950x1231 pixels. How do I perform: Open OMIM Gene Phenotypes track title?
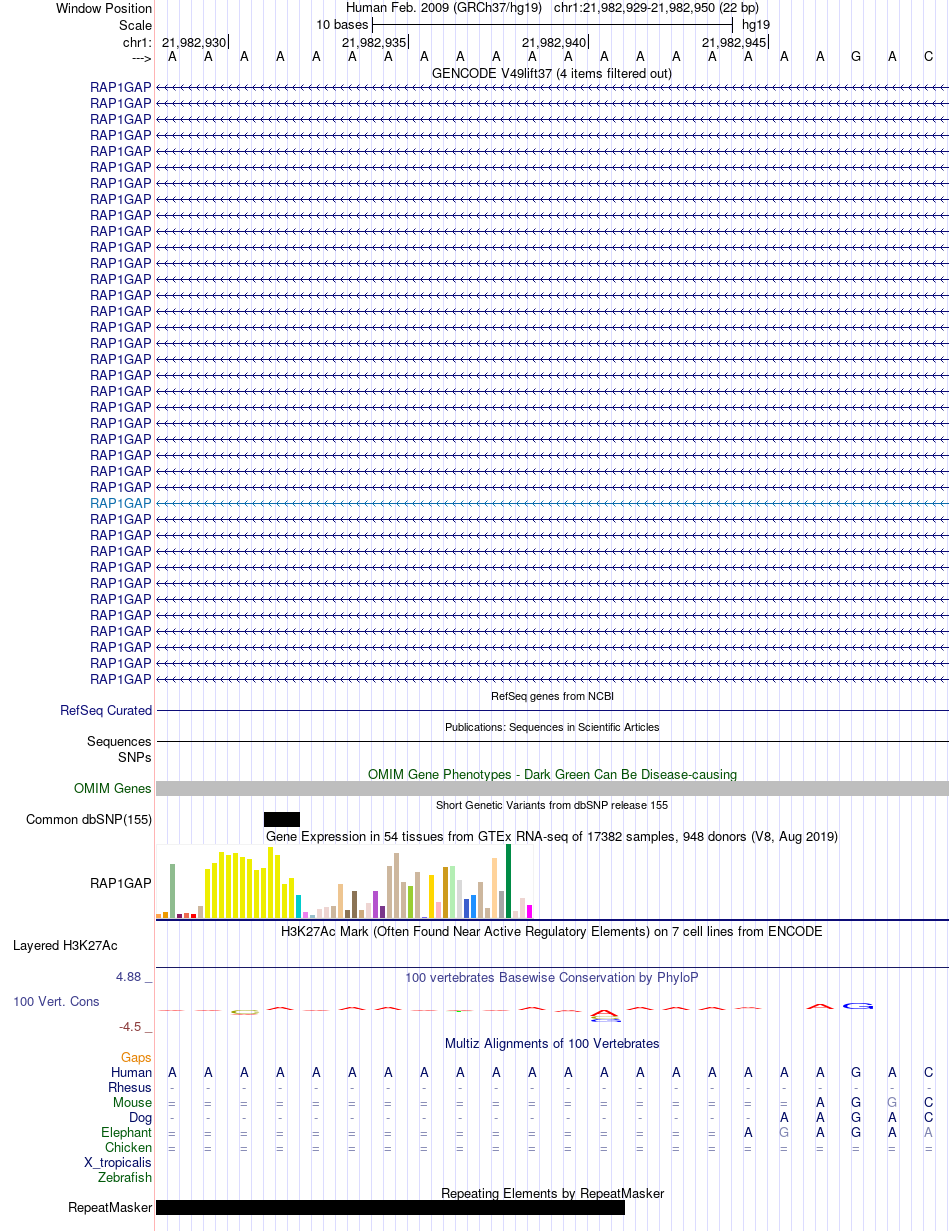552,774
